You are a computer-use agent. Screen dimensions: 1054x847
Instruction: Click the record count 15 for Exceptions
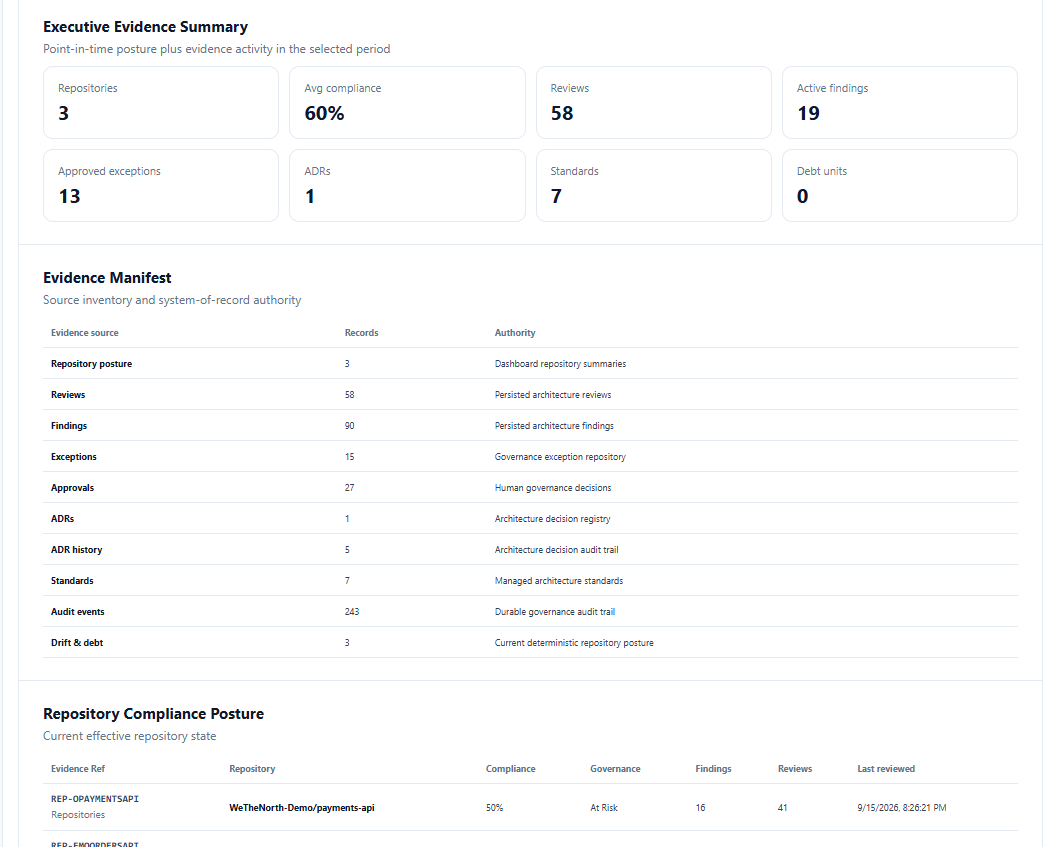(x=350, y=456)
